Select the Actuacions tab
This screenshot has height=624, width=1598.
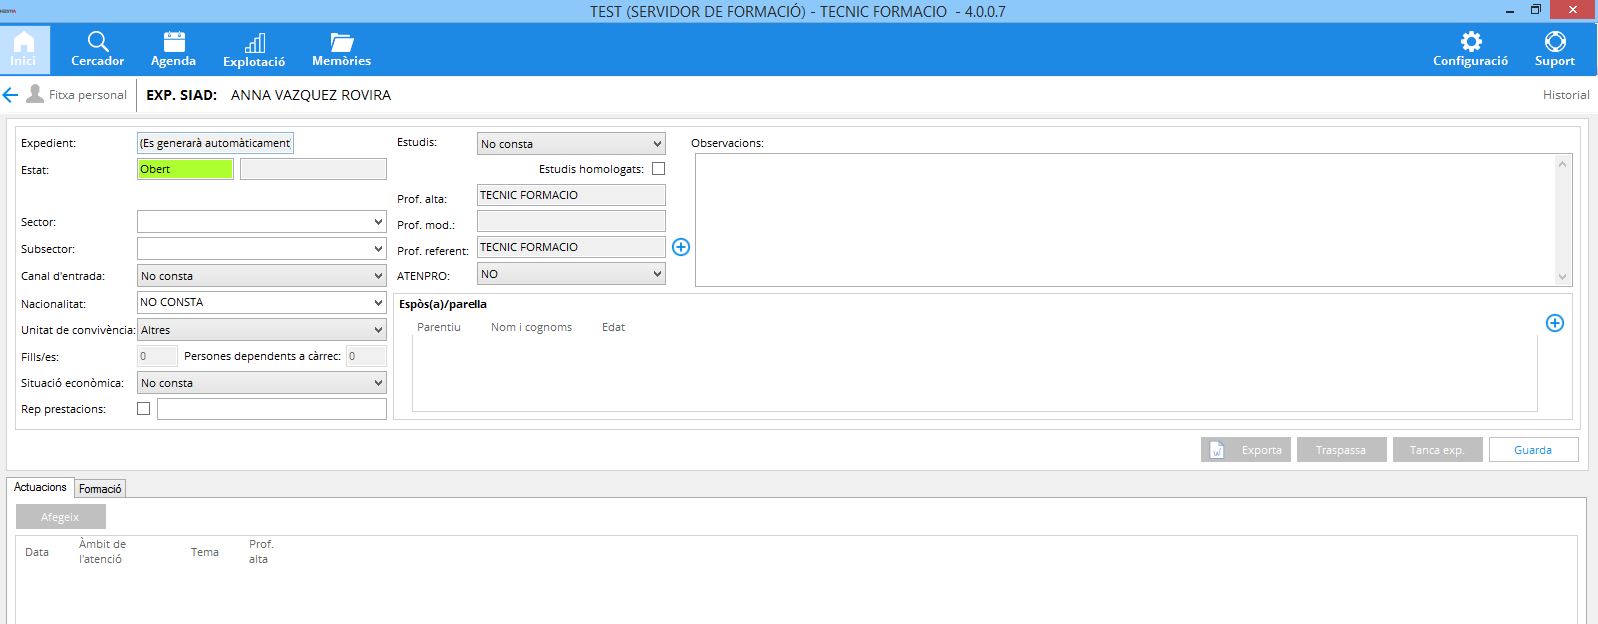(x=40, y=487)
